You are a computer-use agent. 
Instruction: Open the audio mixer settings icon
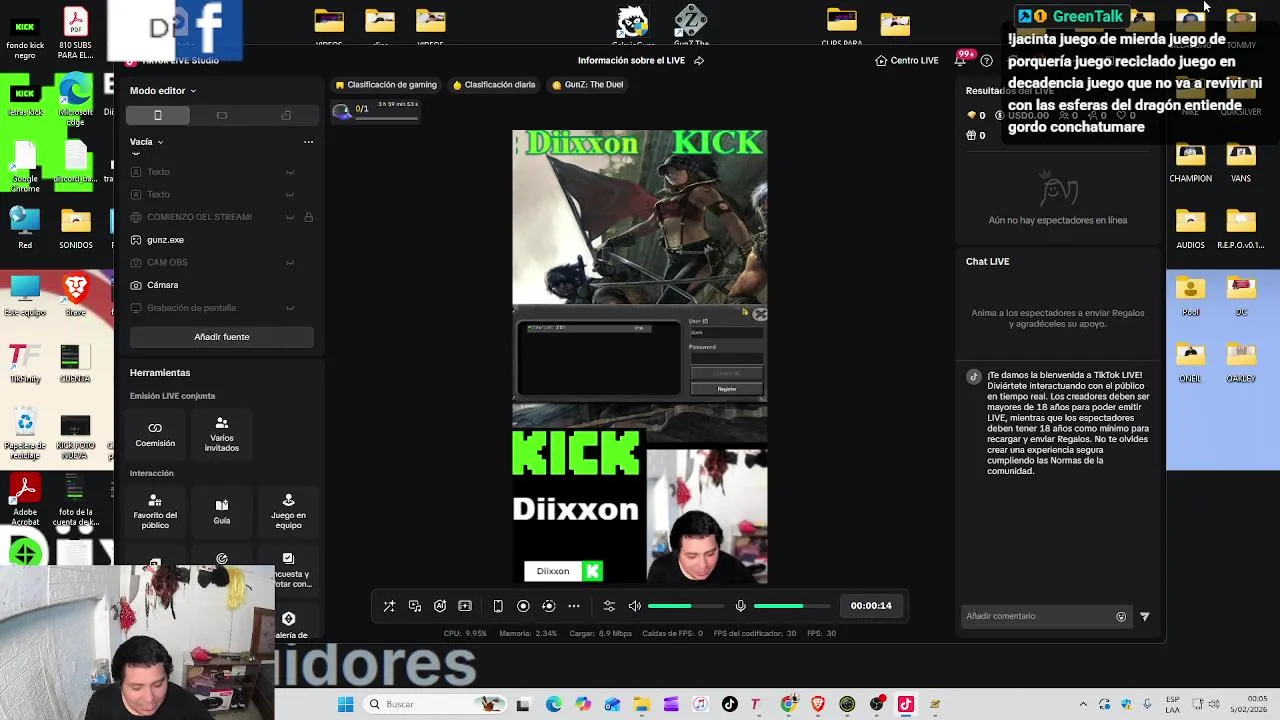pos(609,606)
